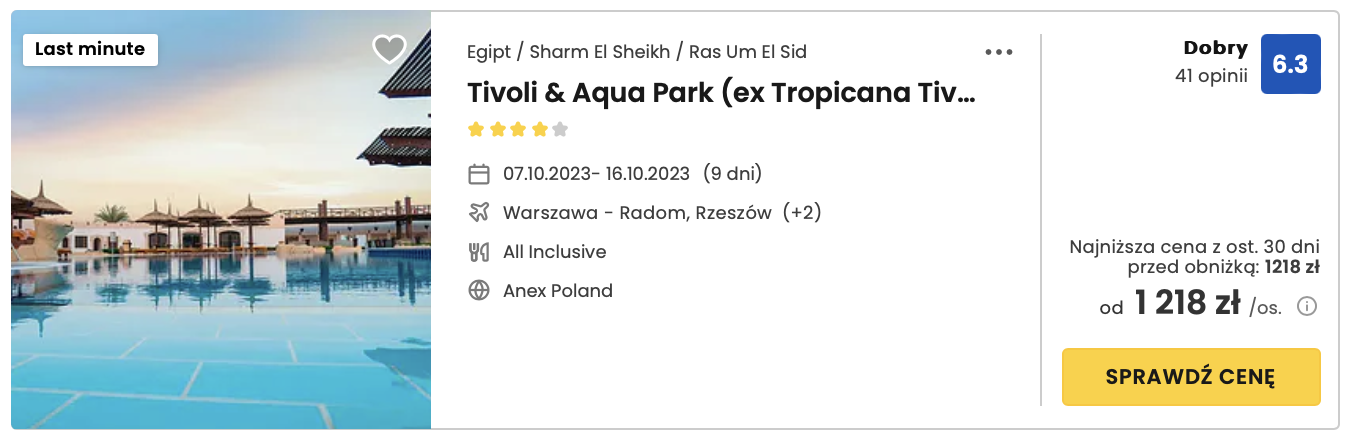The image size is (1351, 437).
Task: Open the Tivoli & Aqua Park hotel title
Action: 720,92
